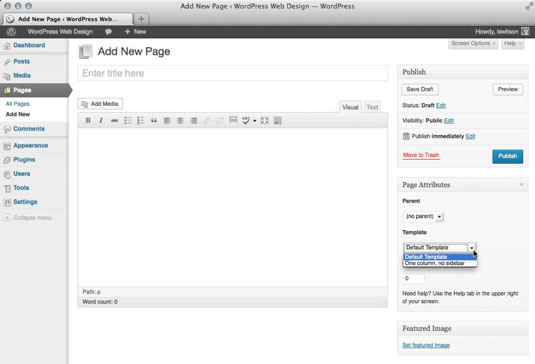535x364 pixels.
Task: Select the Add New Page browser tab
Action: tap(68, 19)
